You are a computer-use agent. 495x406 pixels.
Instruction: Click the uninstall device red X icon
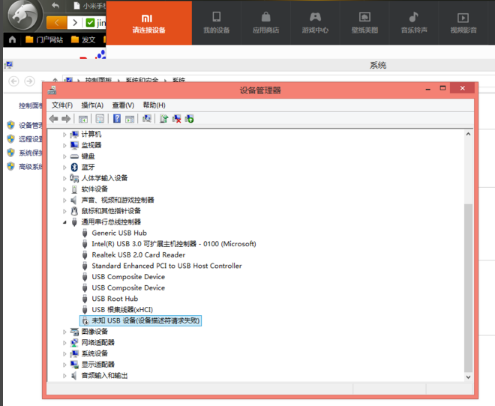coord(177,119)
